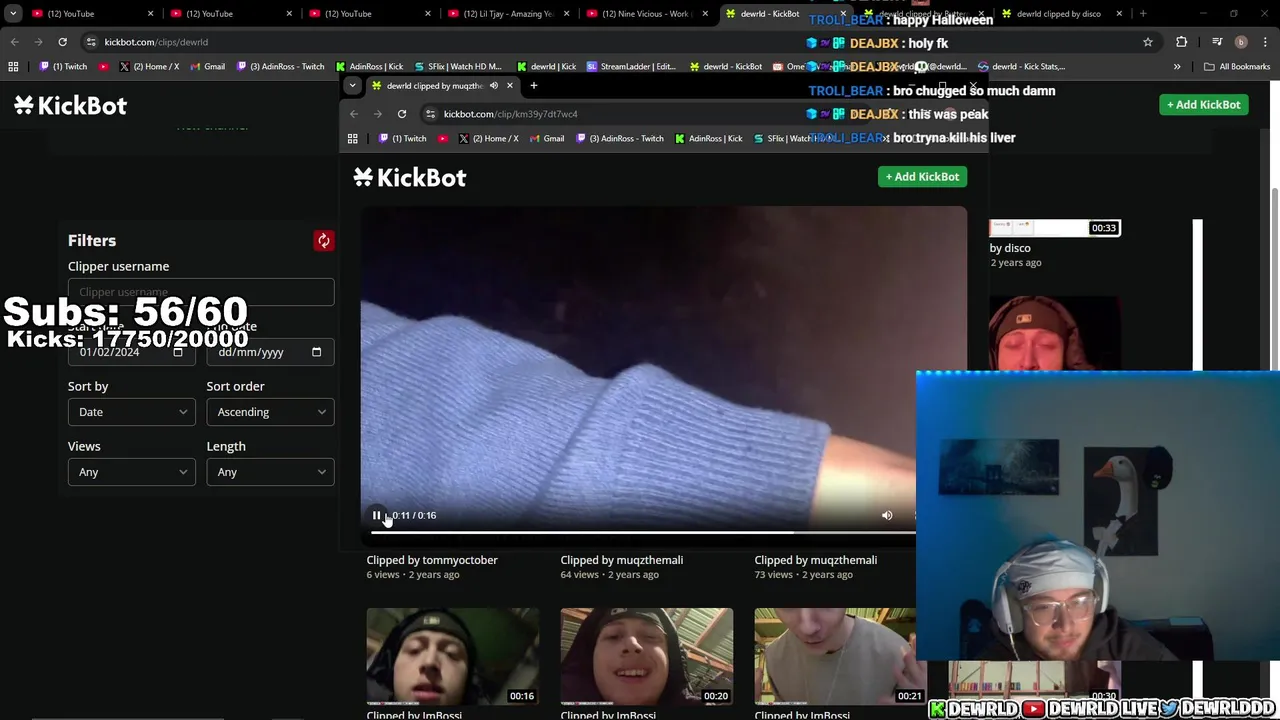Open the clip thumbnail with 00:16 duration
1280x720 pixels.
[x=452, y=656]
